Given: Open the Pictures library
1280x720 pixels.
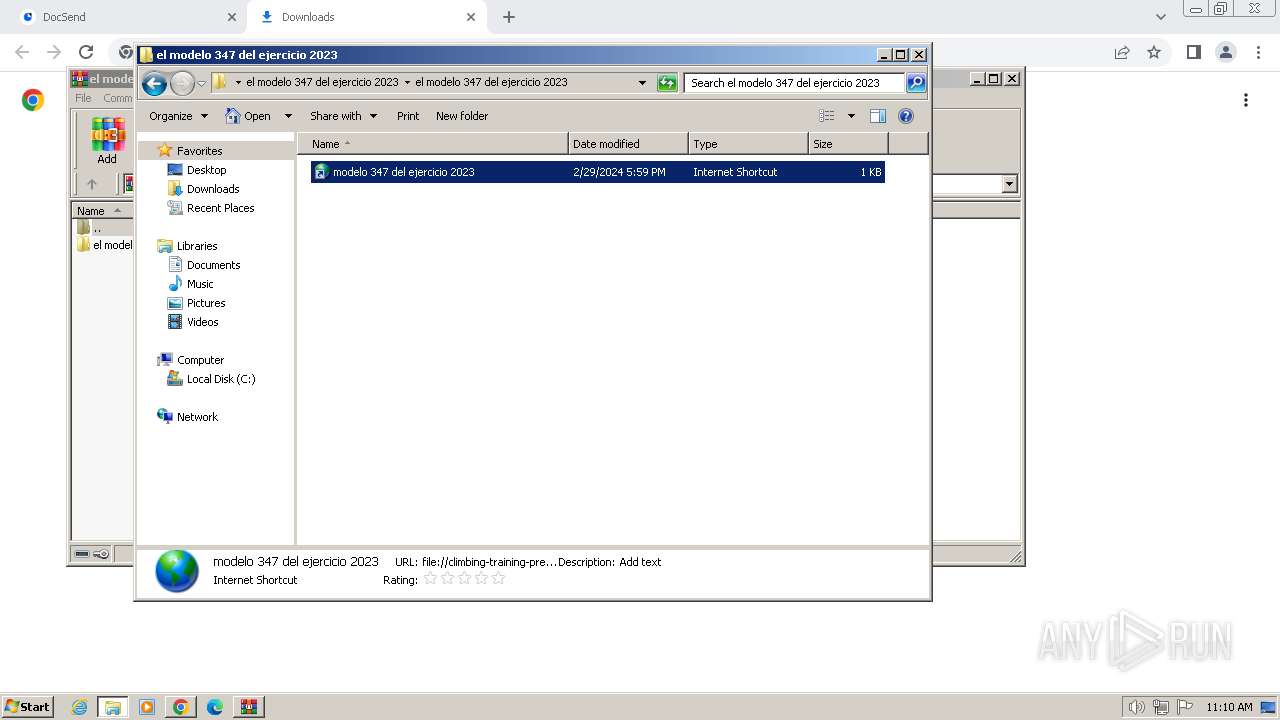Looking at the screenshot, I should 205,303.
